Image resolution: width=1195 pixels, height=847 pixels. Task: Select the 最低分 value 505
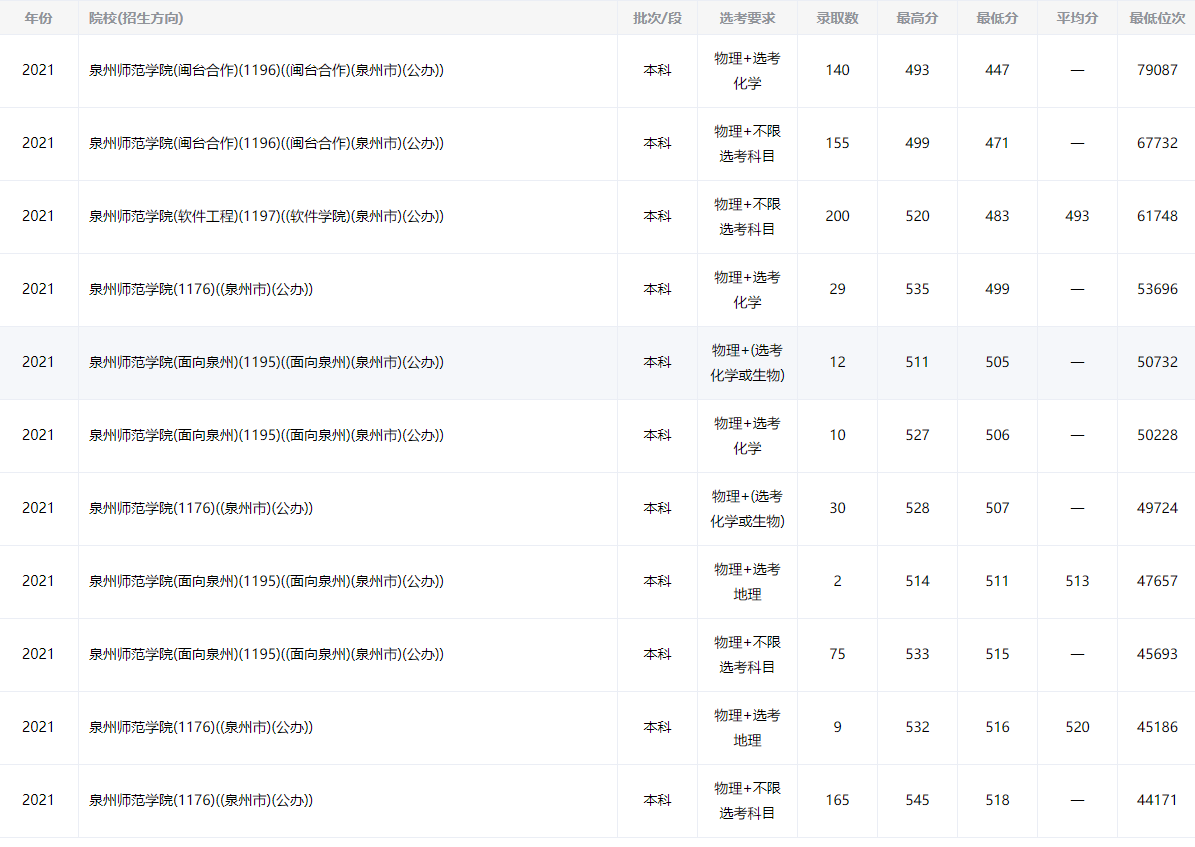pyautogui.click(x=997, y=362)
